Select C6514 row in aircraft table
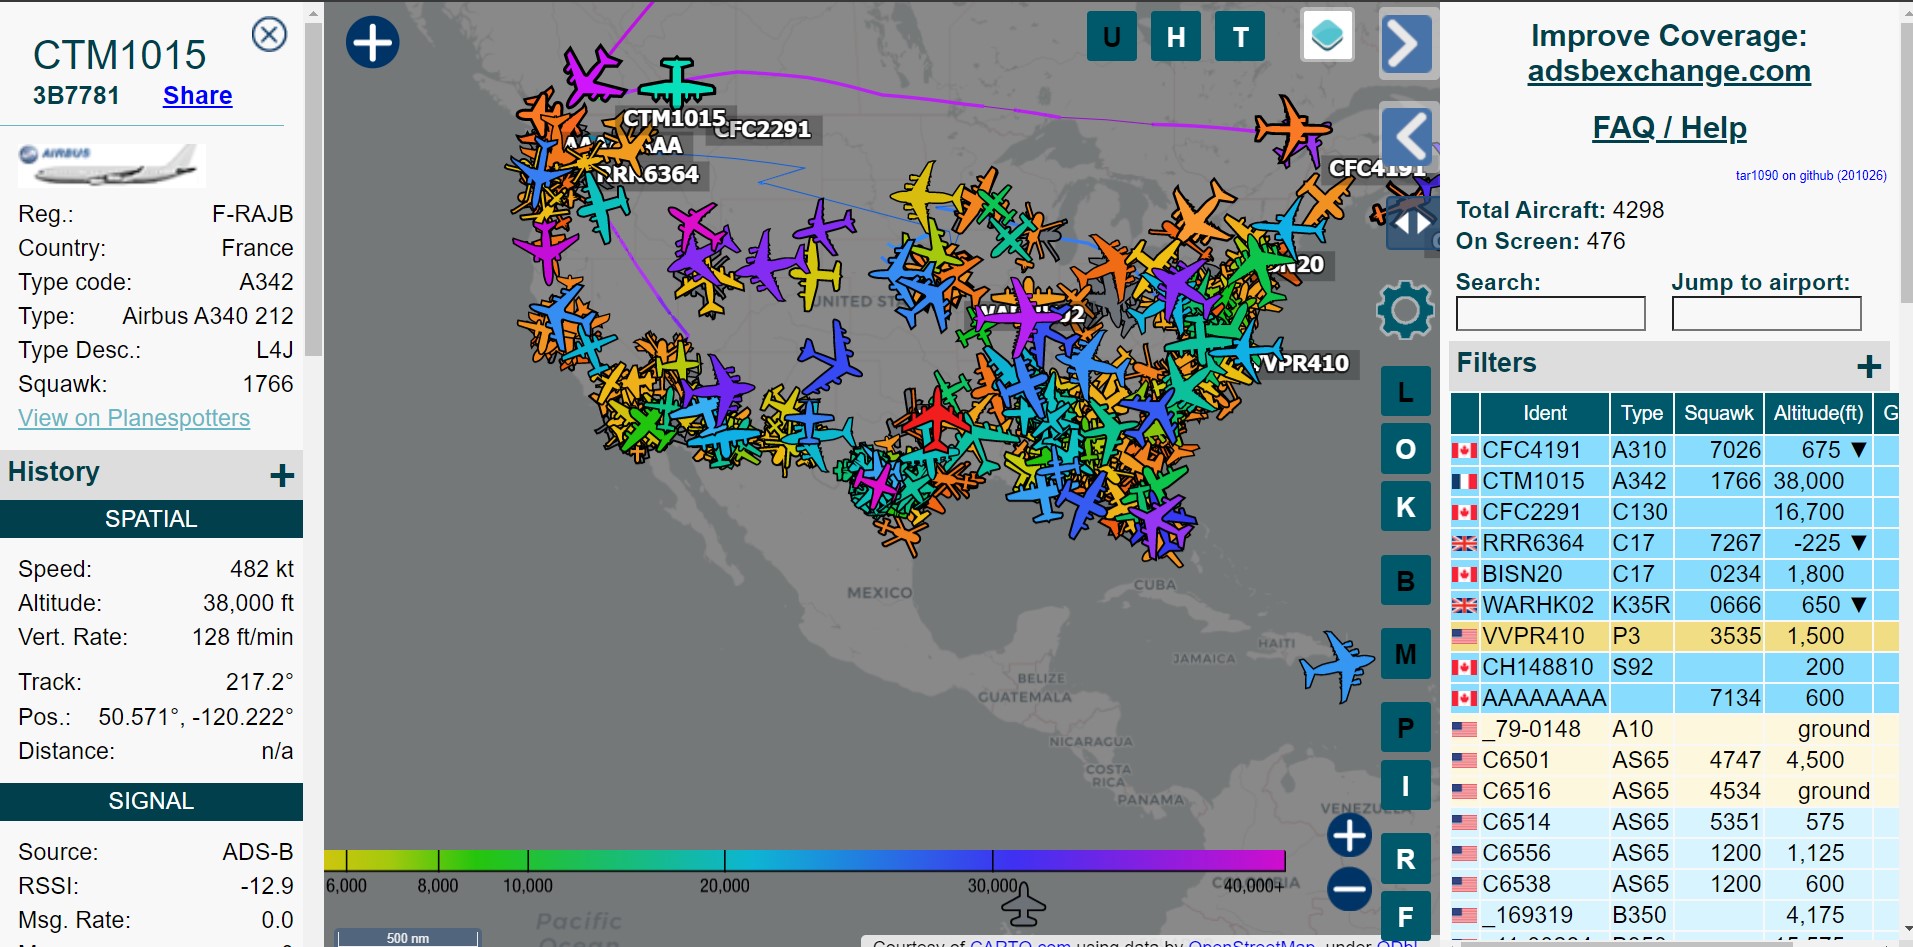 1674,822
